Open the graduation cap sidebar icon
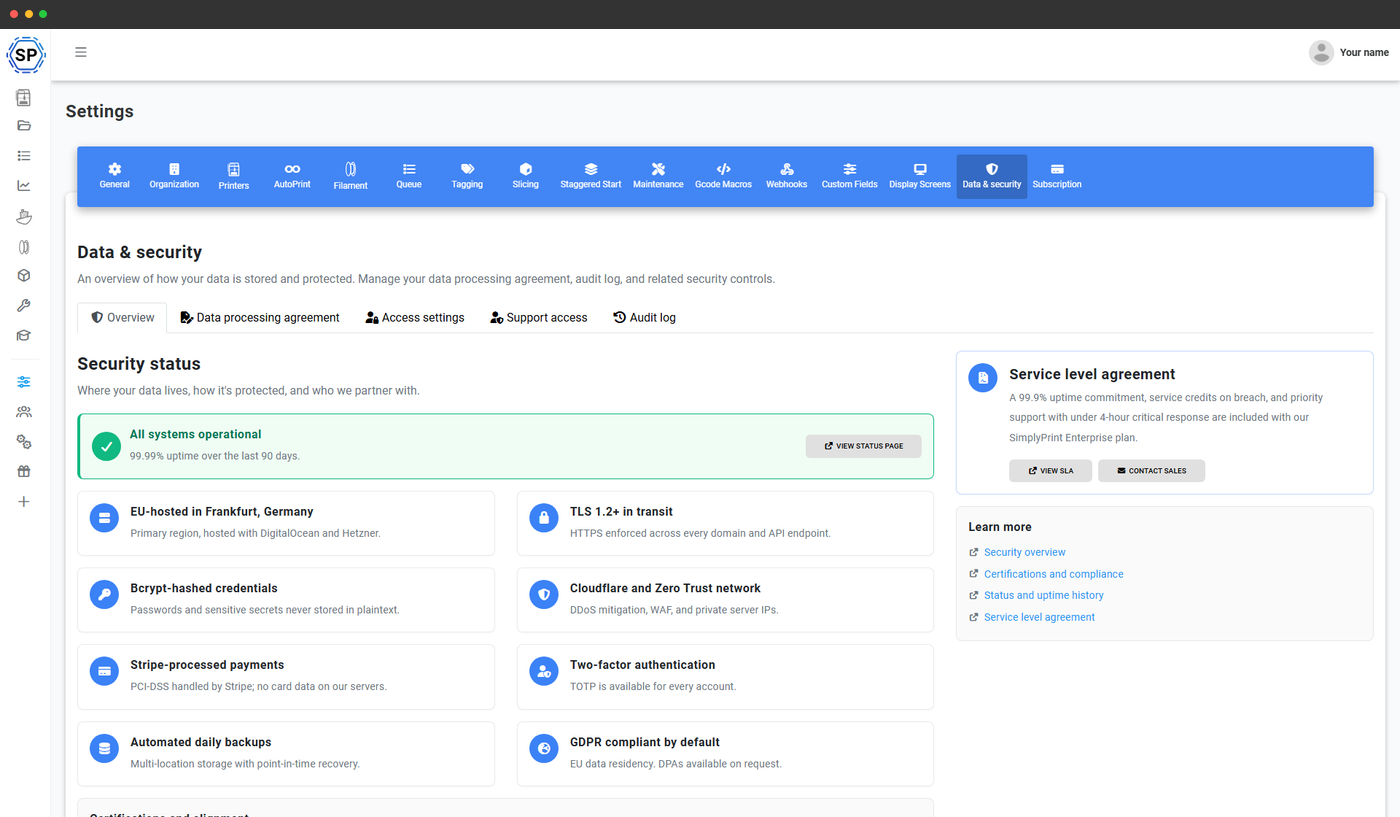This screenshot has height=817, width=1400. 24,336
